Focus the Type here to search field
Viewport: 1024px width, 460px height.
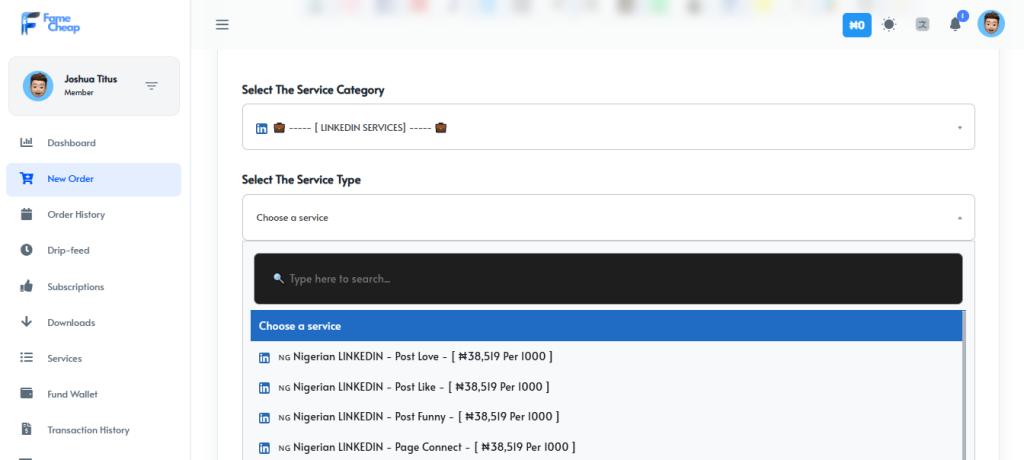tap(608, 278)
